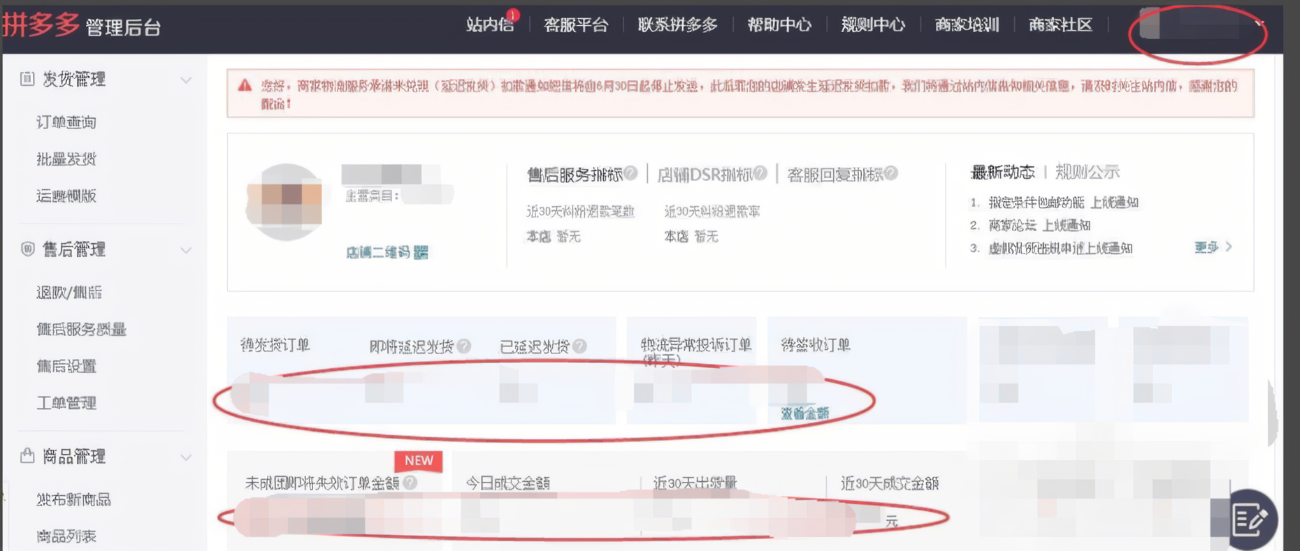Viewport: 1300px width, 551px height.
Task: Click the 近30天出货量 label
Action: [696, 484]
